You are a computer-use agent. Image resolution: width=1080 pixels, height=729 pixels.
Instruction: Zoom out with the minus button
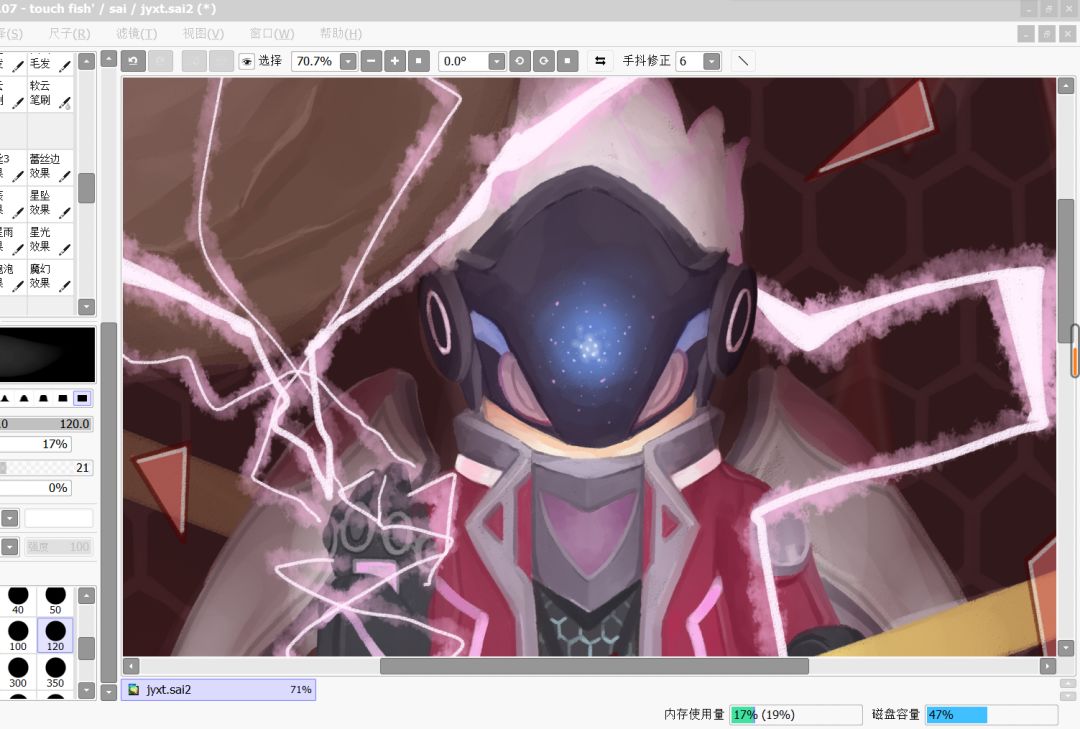tap(371, 61)
